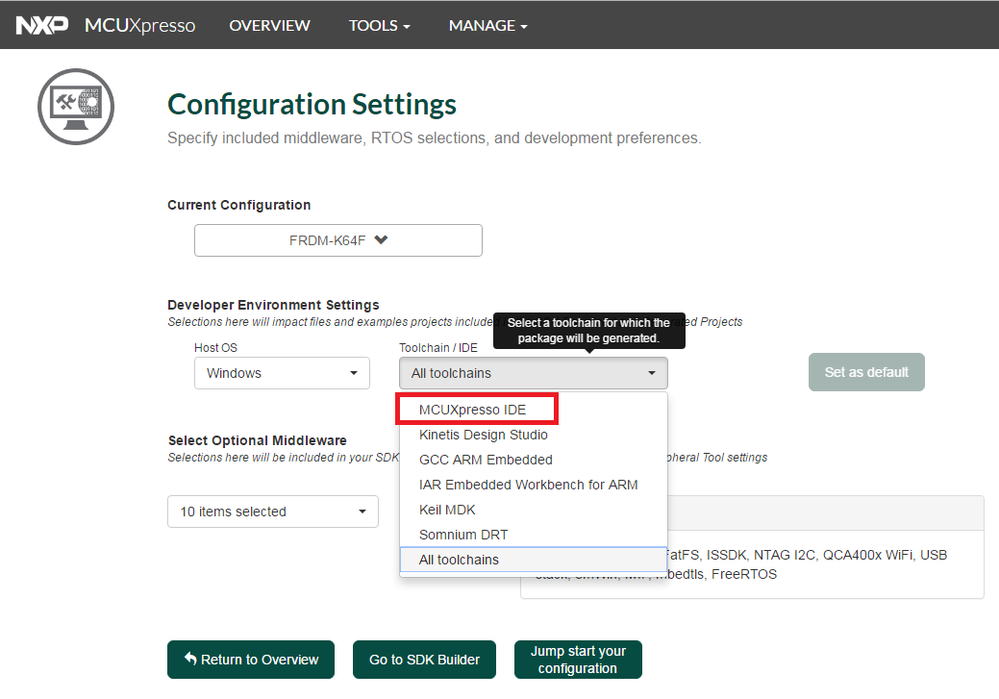This screenshot has width=999, height=699.
Task: Open the OVERVIEW menu item
Action: click(269, 25)
